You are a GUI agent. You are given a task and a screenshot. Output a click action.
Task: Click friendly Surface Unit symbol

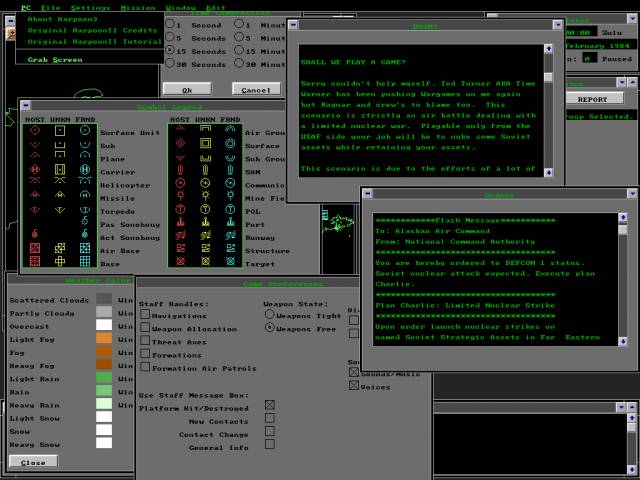coord(85,131)
